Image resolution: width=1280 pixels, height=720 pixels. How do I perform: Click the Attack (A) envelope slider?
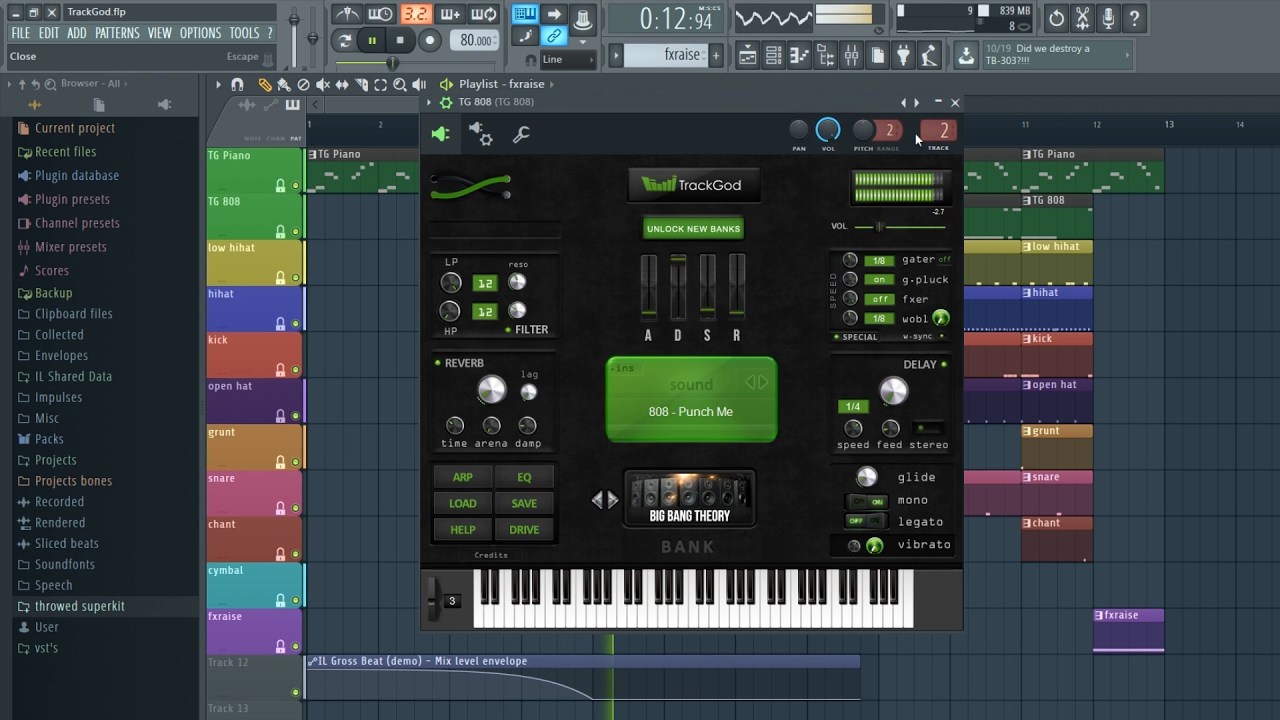point(649,287)
